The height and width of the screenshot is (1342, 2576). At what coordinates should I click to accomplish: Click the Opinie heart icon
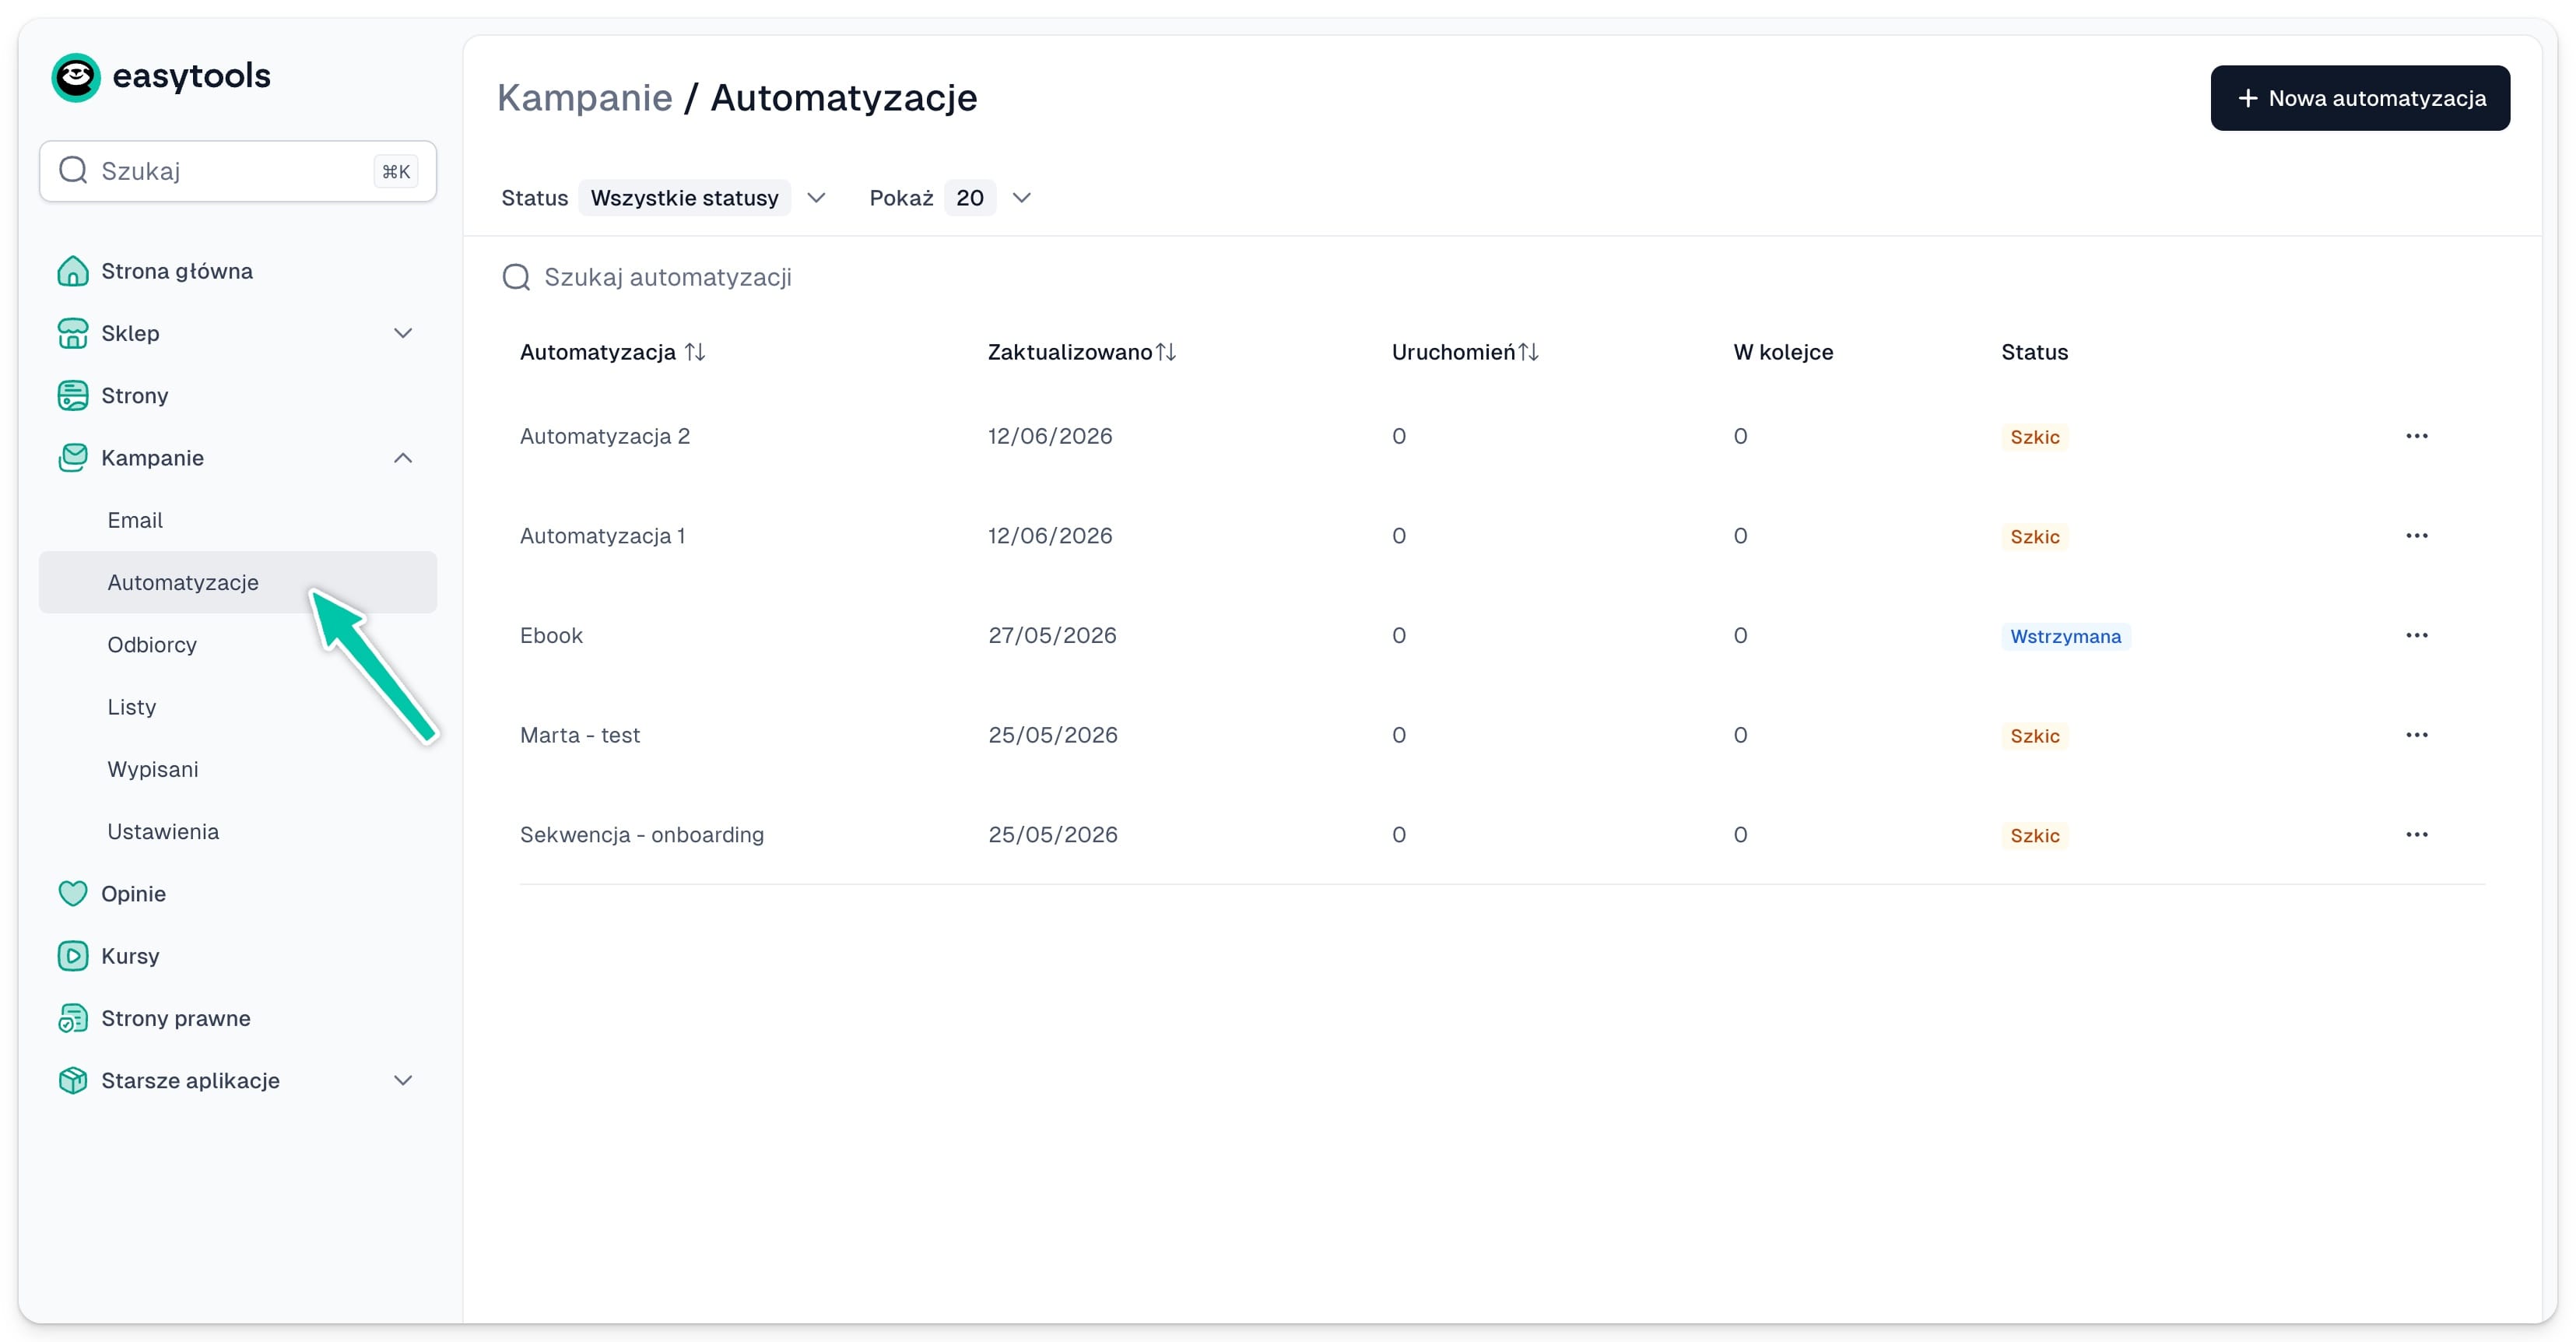coord(73,893)
